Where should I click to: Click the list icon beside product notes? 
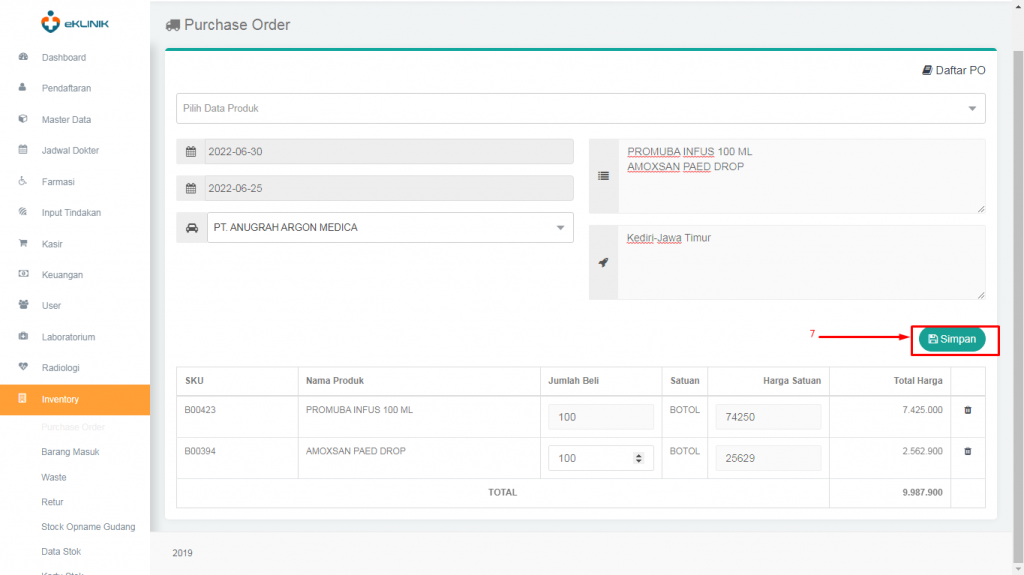point(603,176)
